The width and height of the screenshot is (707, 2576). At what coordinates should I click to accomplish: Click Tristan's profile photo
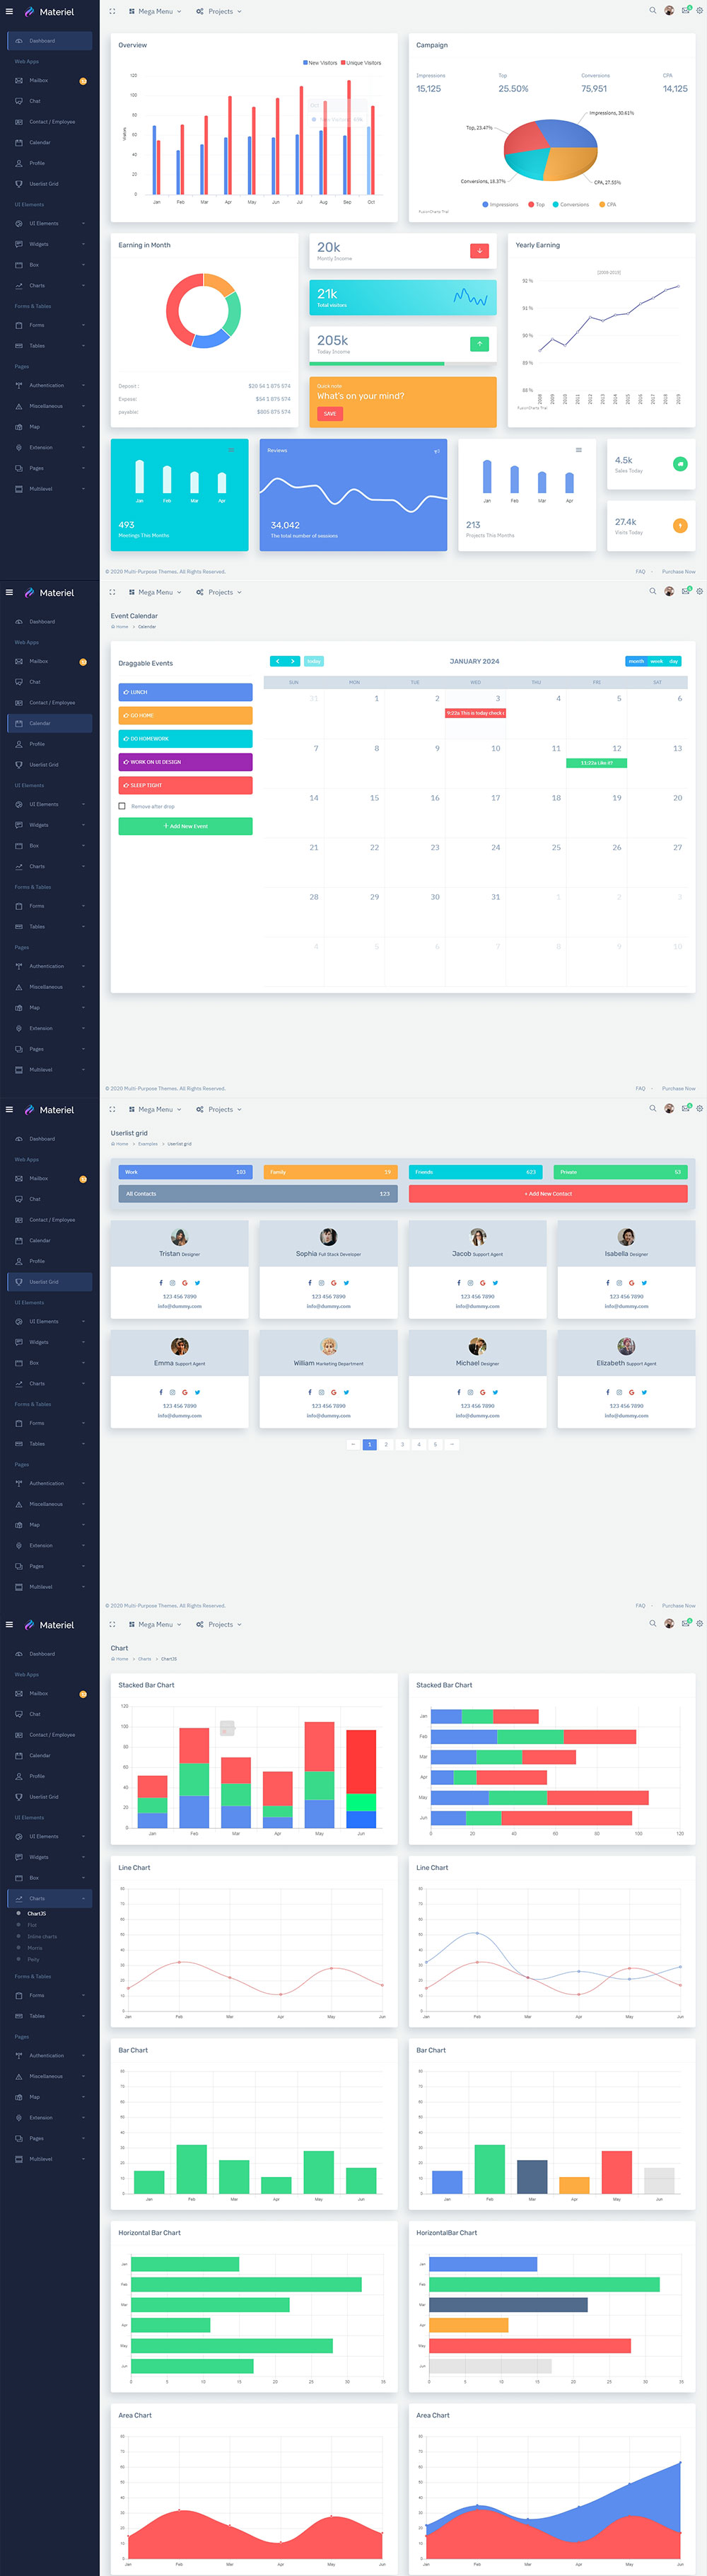[x=179, y=1237]
